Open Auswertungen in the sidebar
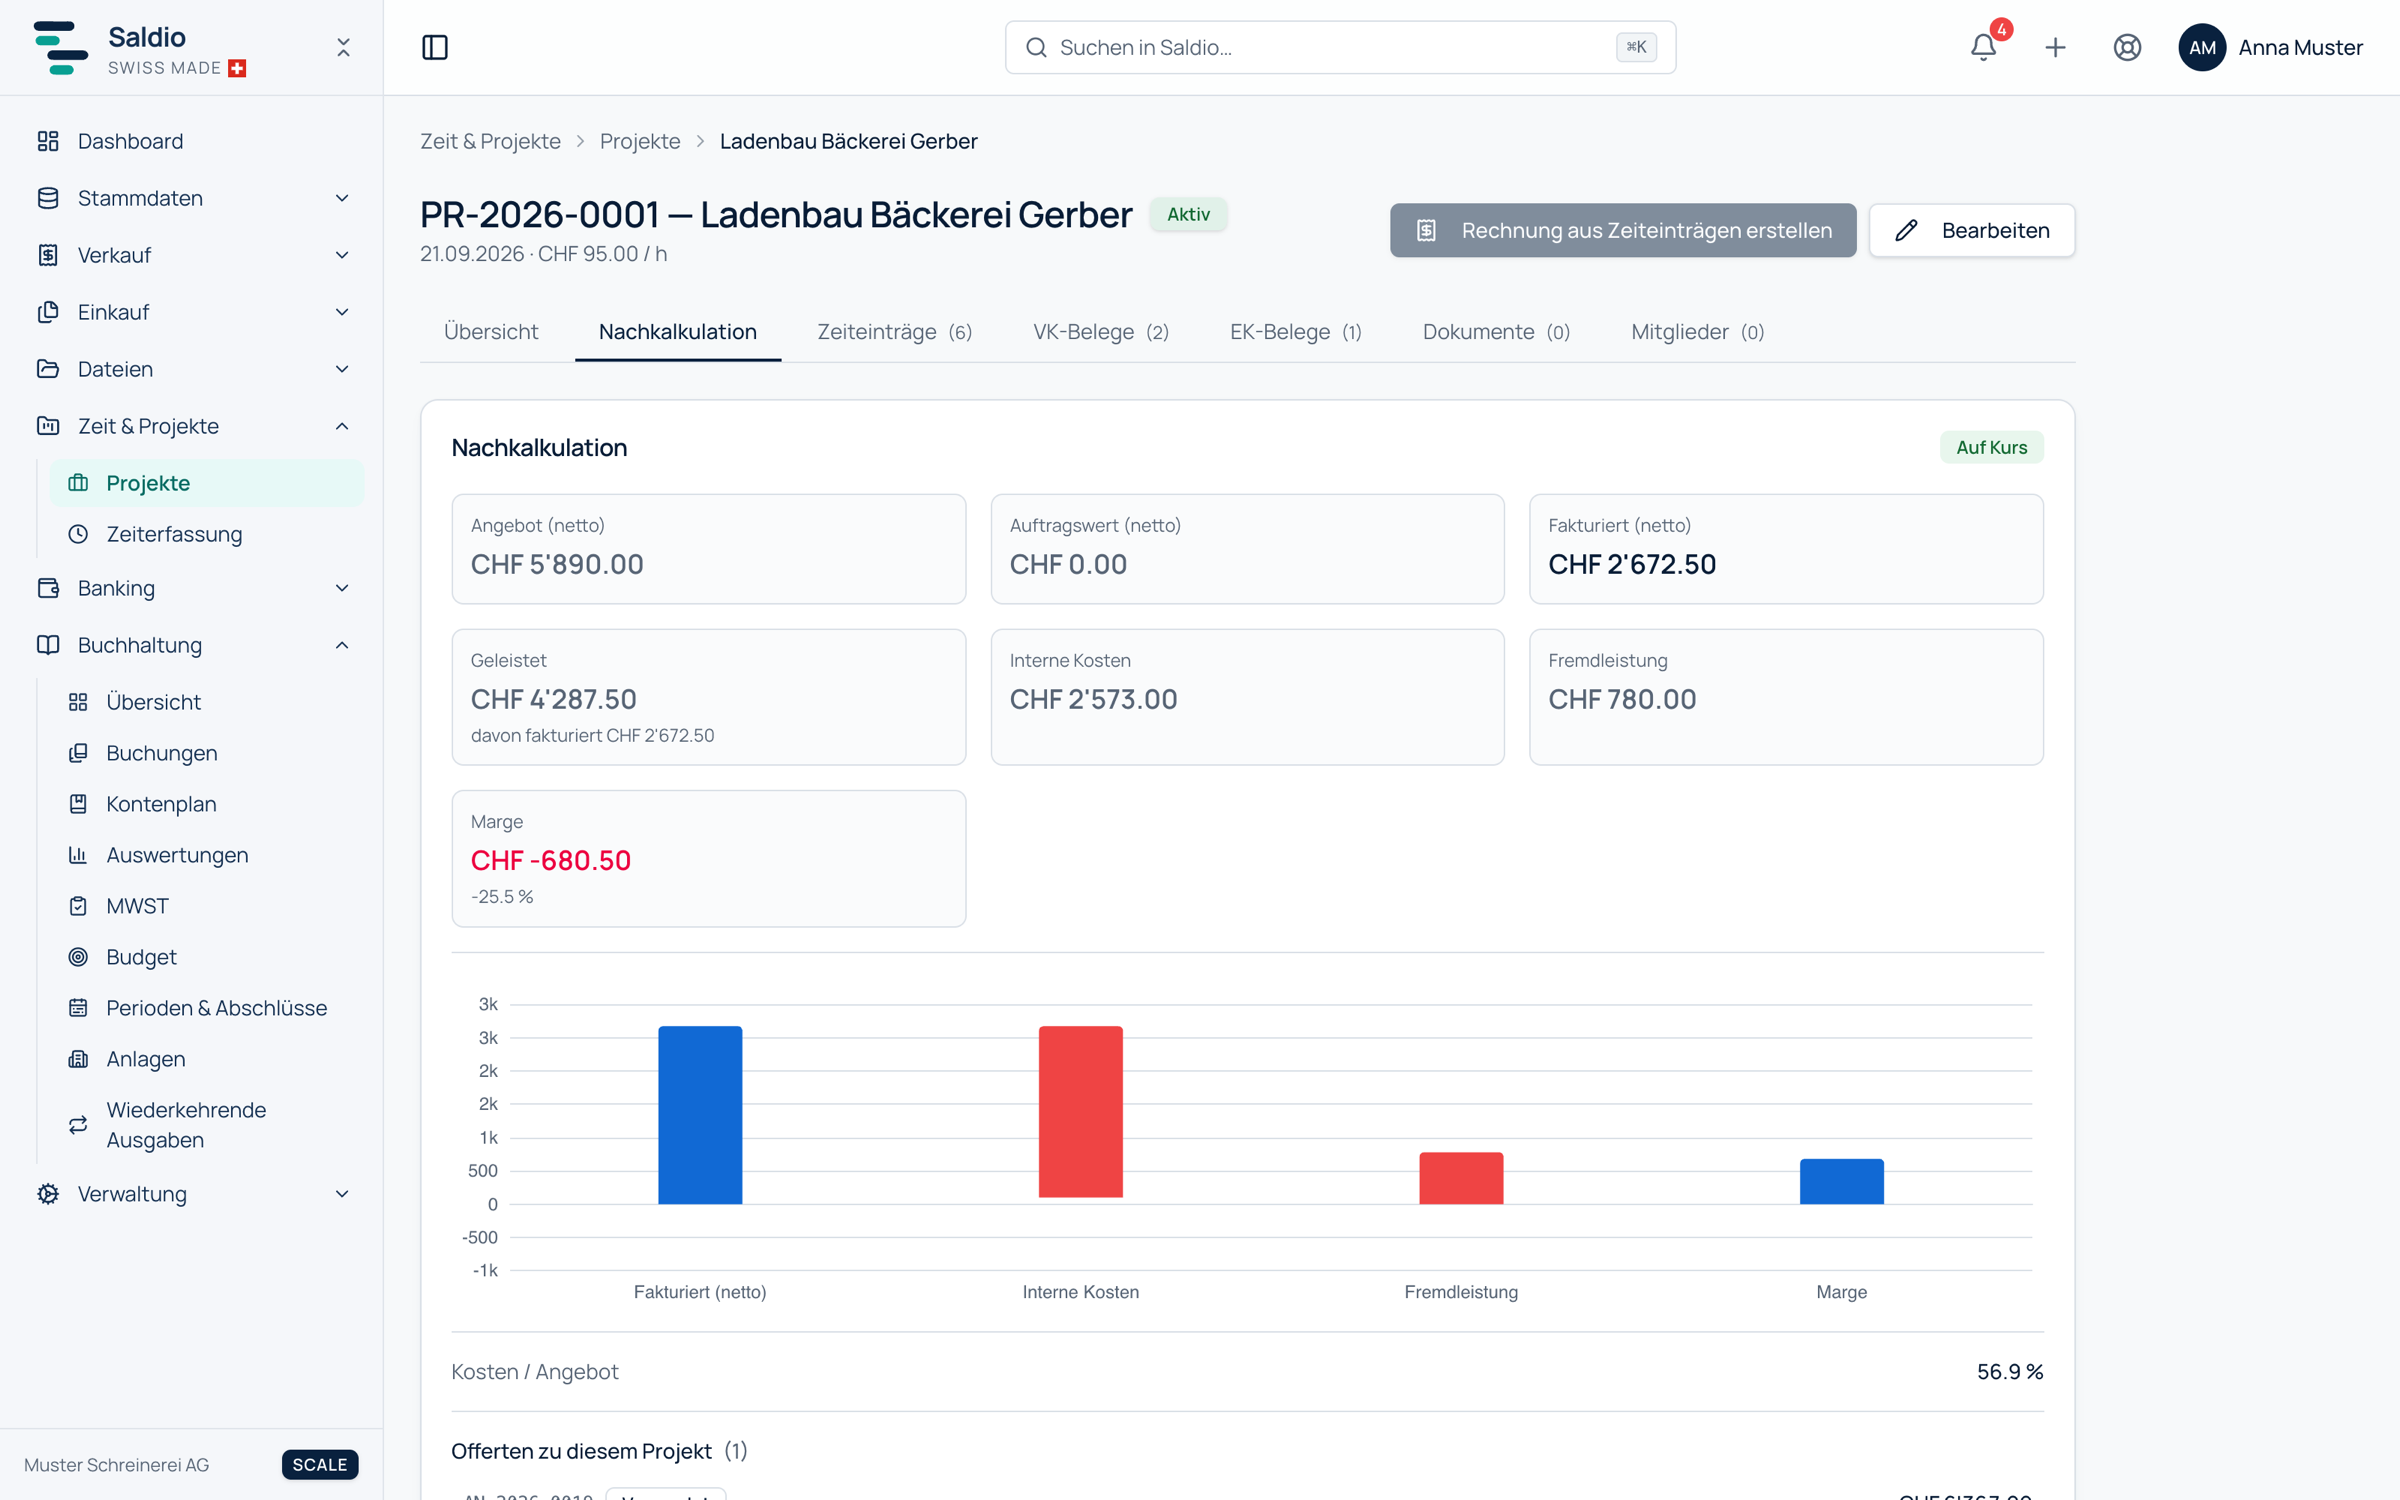Image resolution: width=2400 pixels, height=1500 pixels. pyautogui.click(x=206, y=855)
